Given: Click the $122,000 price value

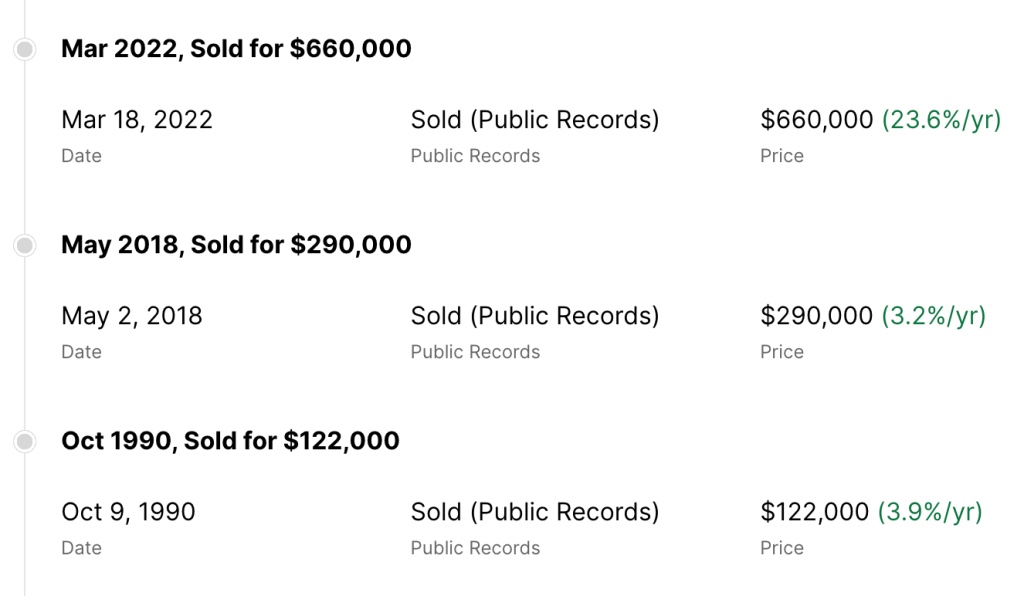Looking at the screenshot, I should tap(815, 512).
